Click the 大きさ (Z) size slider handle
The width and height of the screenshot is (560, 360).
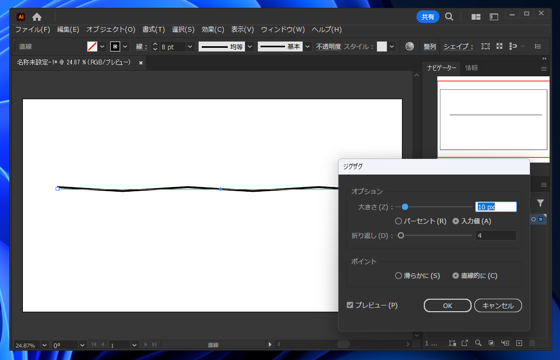[405, 207]
